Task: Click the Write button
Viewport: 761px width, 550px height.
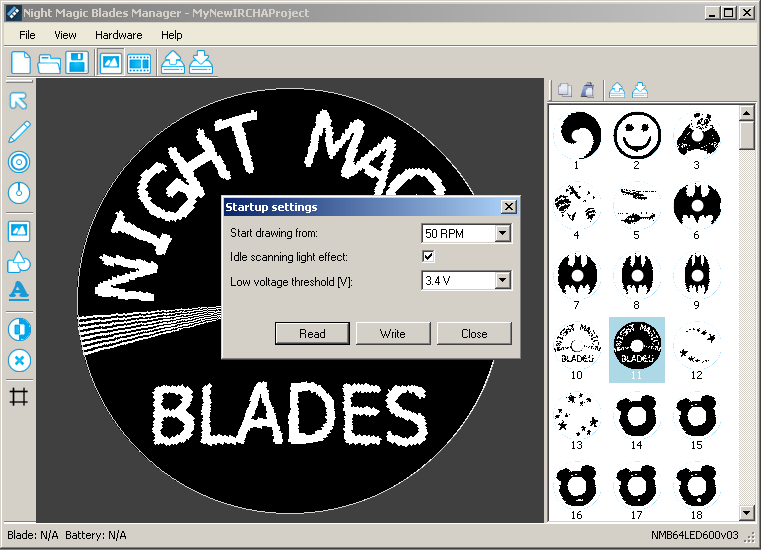Action: (393, 333)
